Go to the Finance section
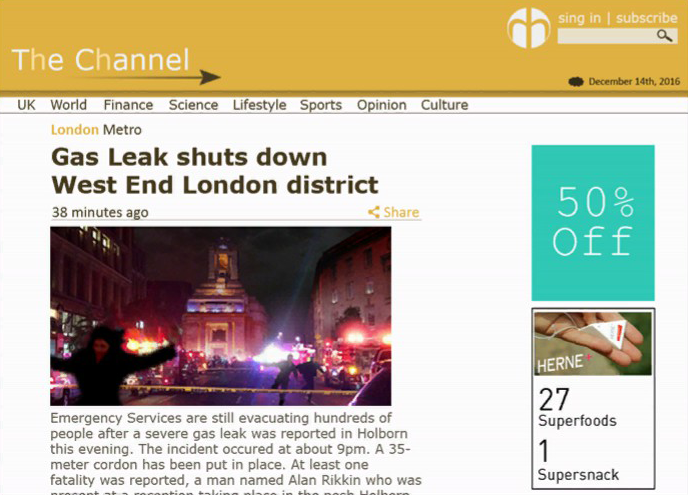 pos(128,105)
